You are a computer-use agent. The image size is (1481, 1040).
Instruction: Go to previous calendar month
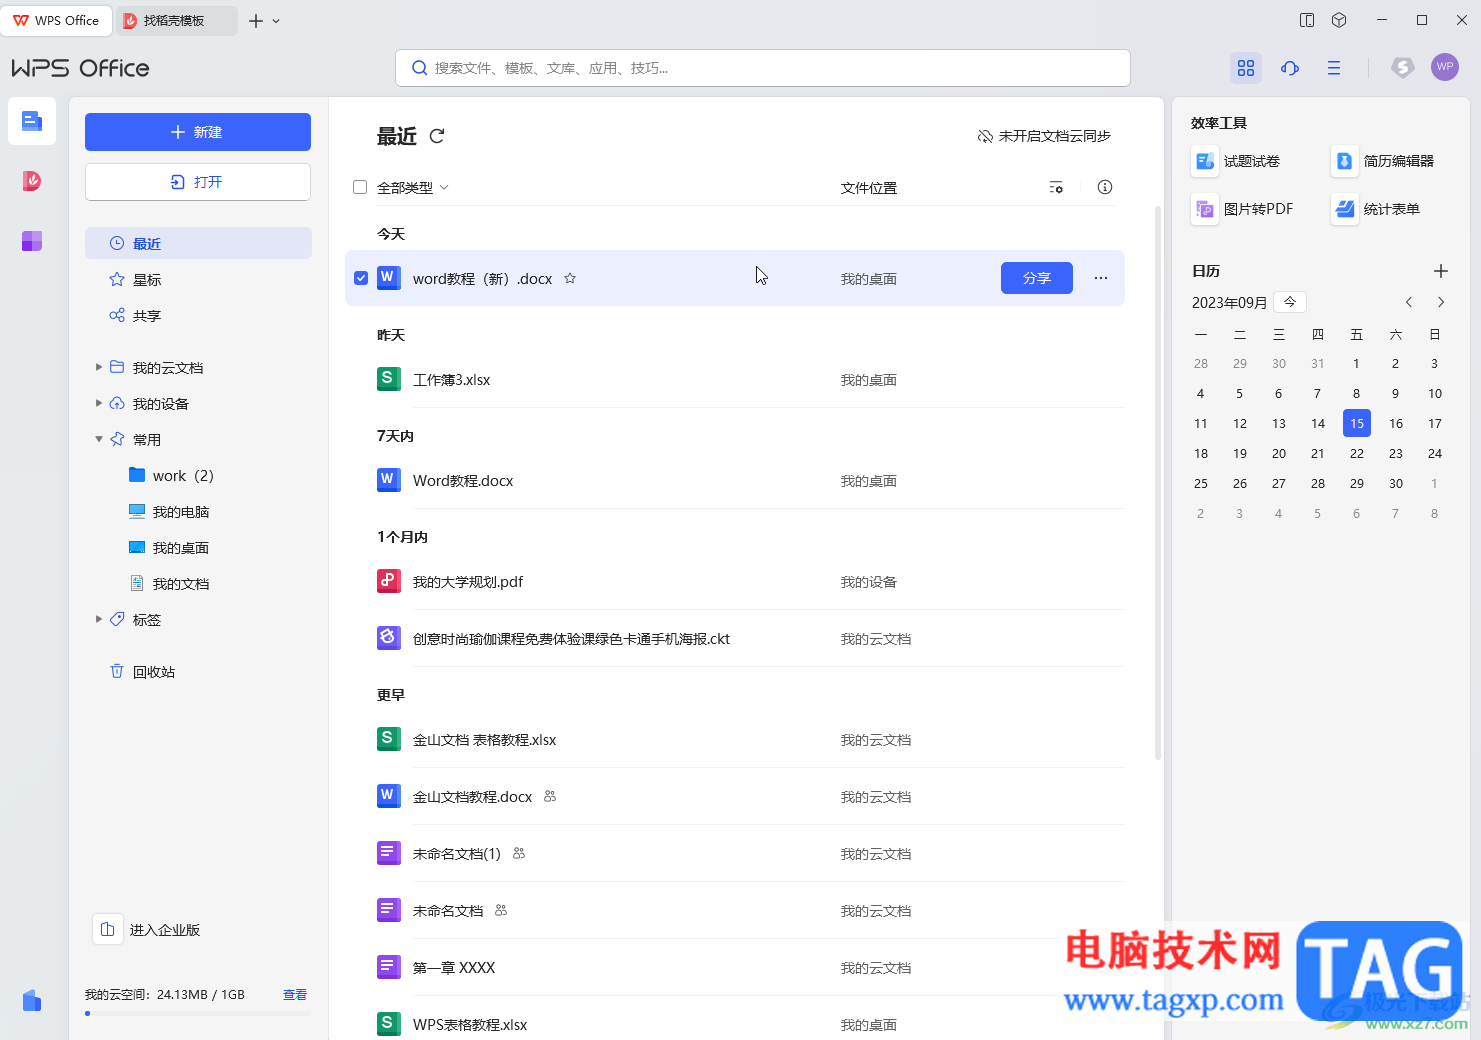1409,302
